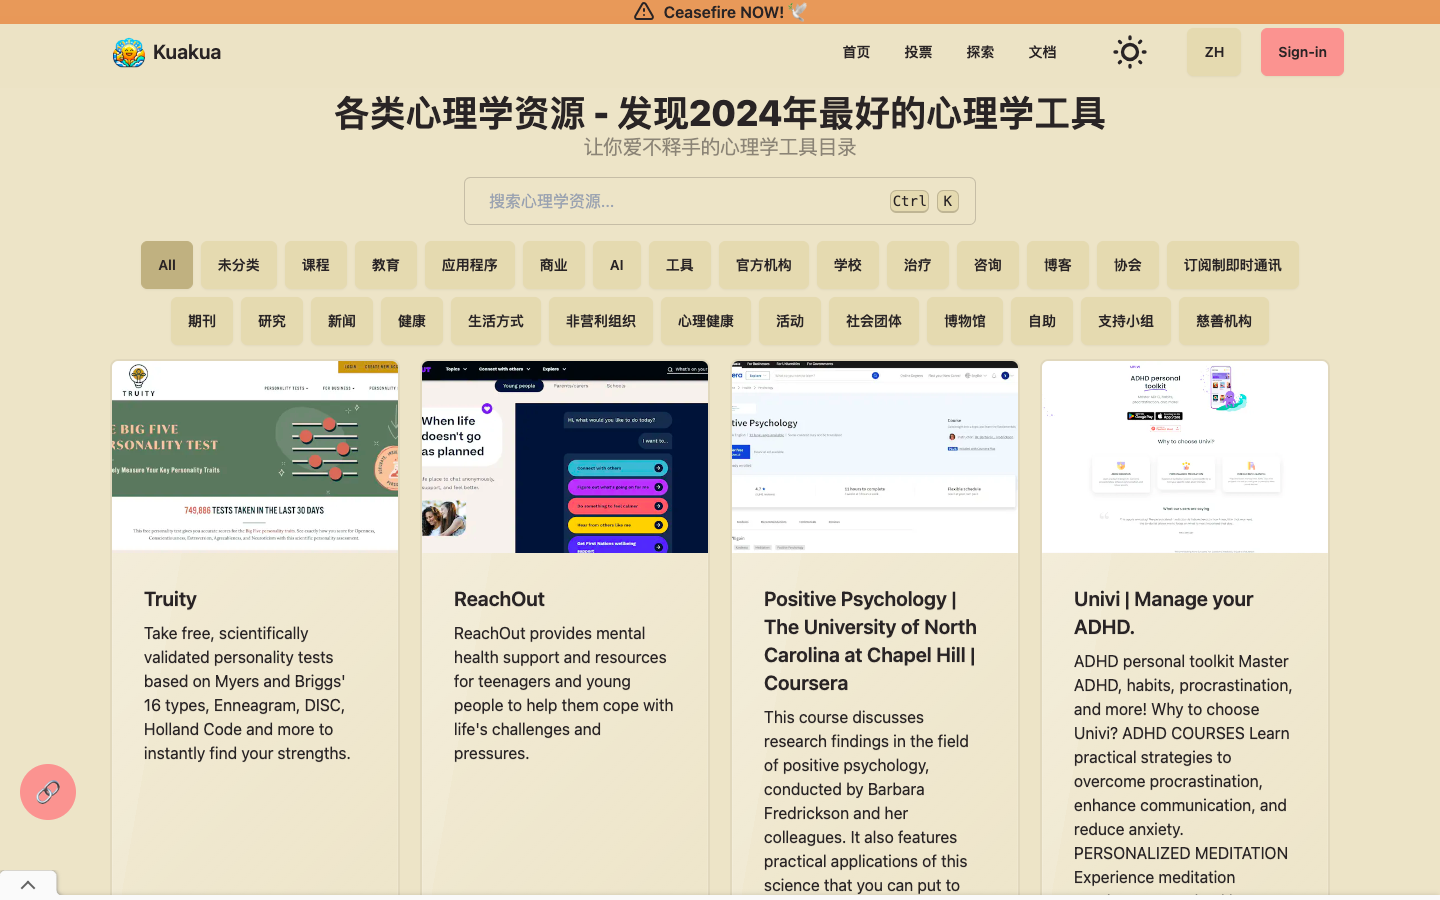Open the Truity card screenshot thumbnail

tap(255, 457)
